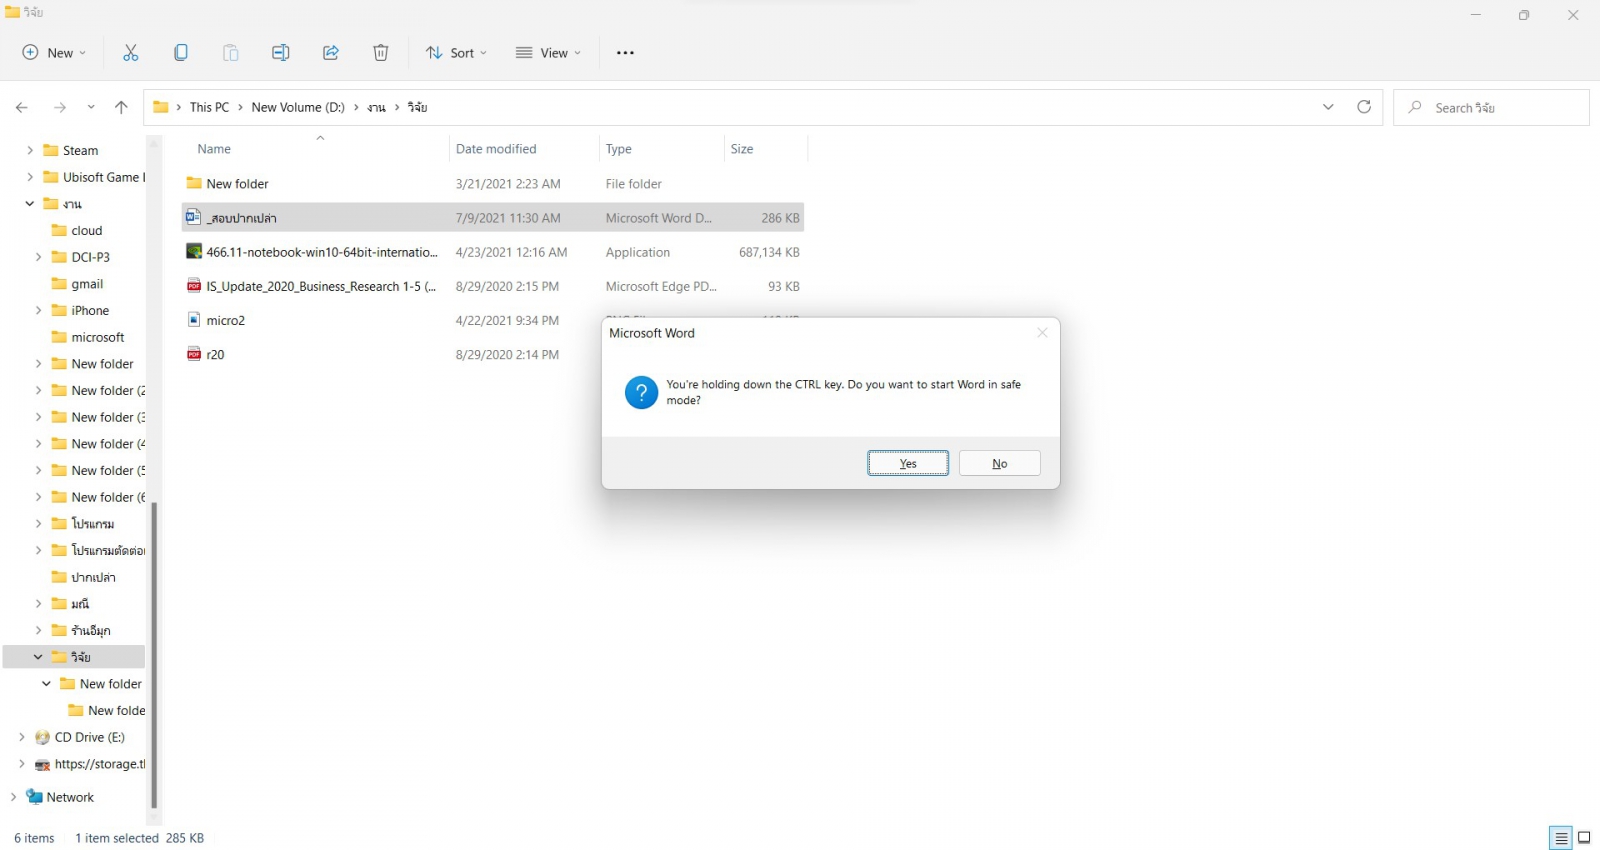Click This PC in the address breadcrumb
The width and height of the screenshot is (1600, 850).
click(209, 107)
